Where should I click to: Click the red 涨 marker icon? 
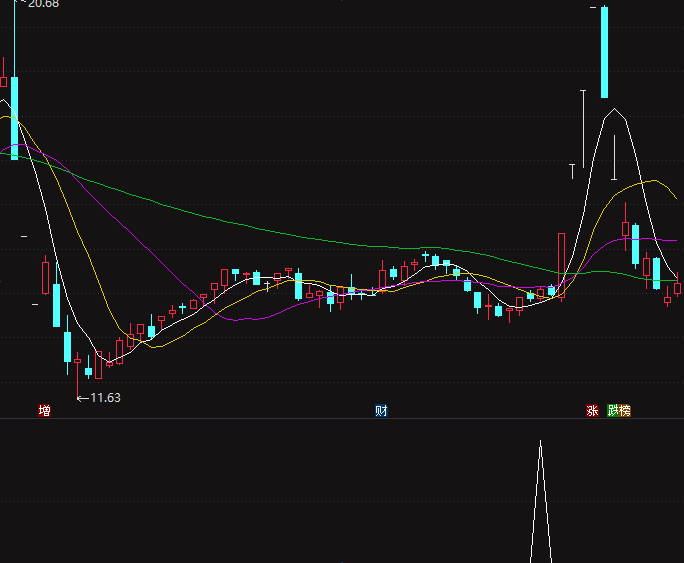coord(592,410)
